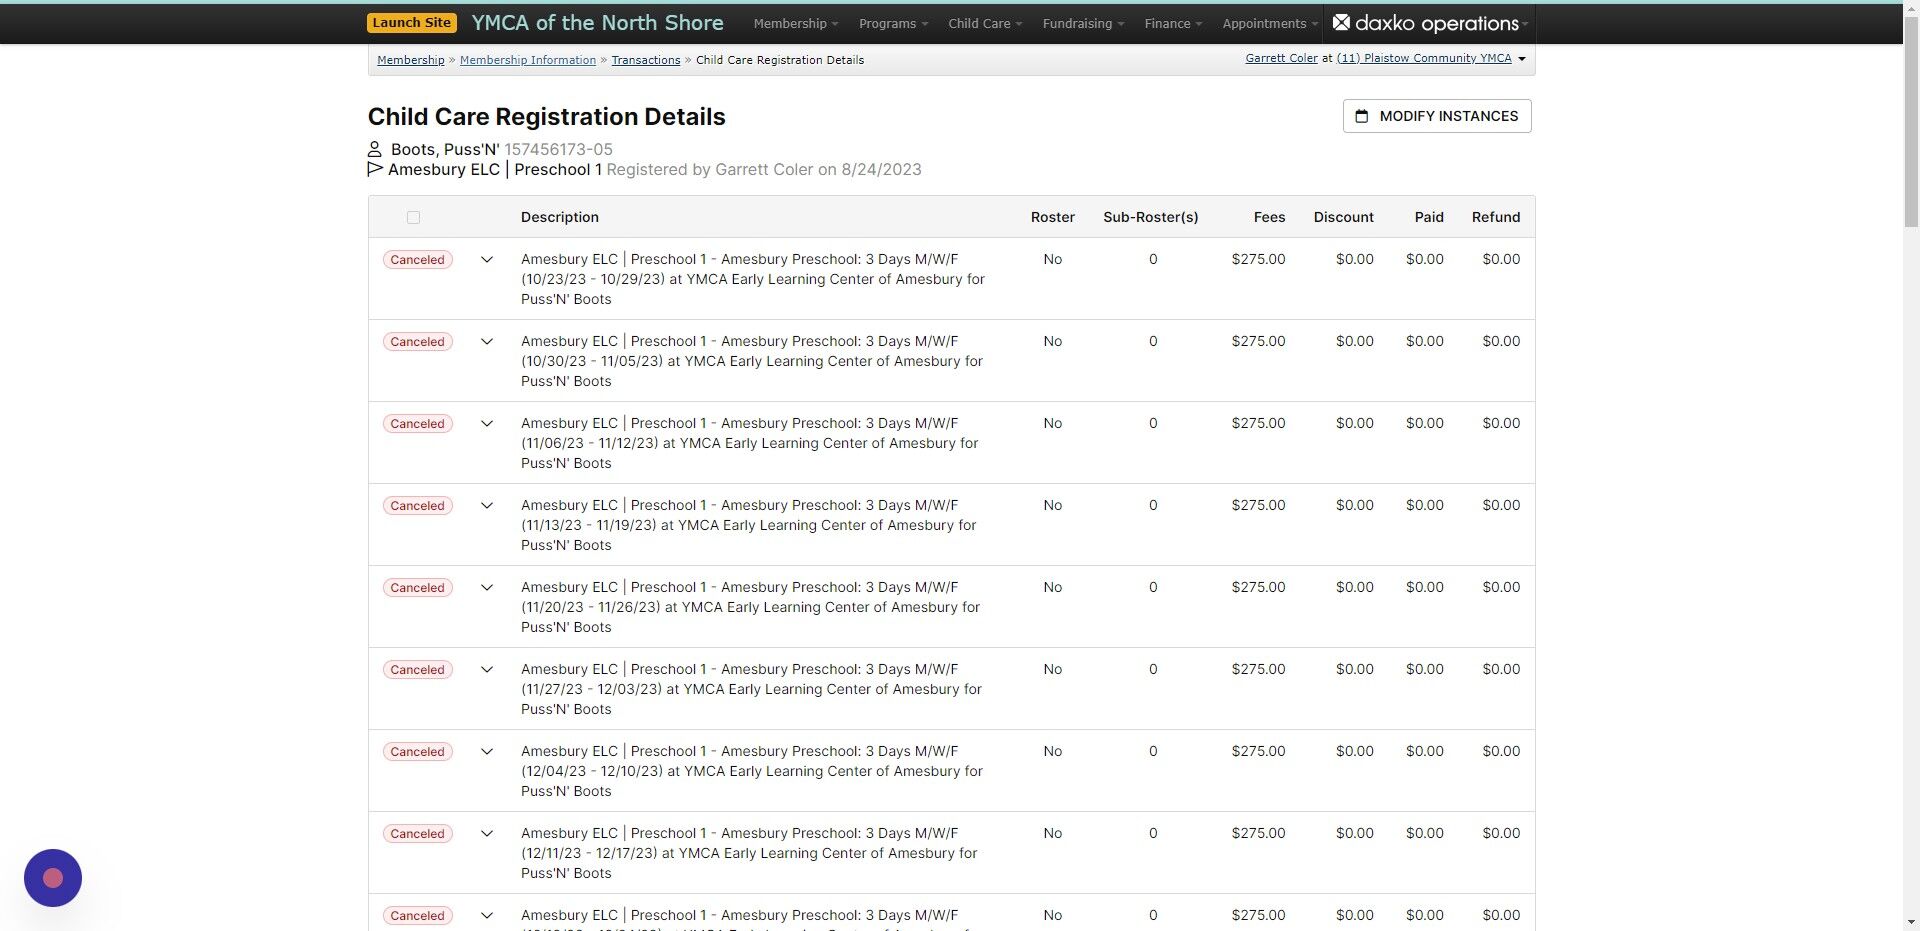The image size is (1920, 931).
Task: Click the Roster column header
Action: tap(1052, 217)
